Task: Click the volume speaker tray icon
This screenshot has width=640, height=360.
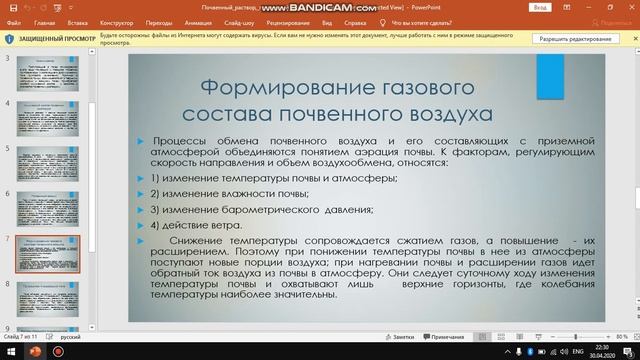Action: pos(564,351)
